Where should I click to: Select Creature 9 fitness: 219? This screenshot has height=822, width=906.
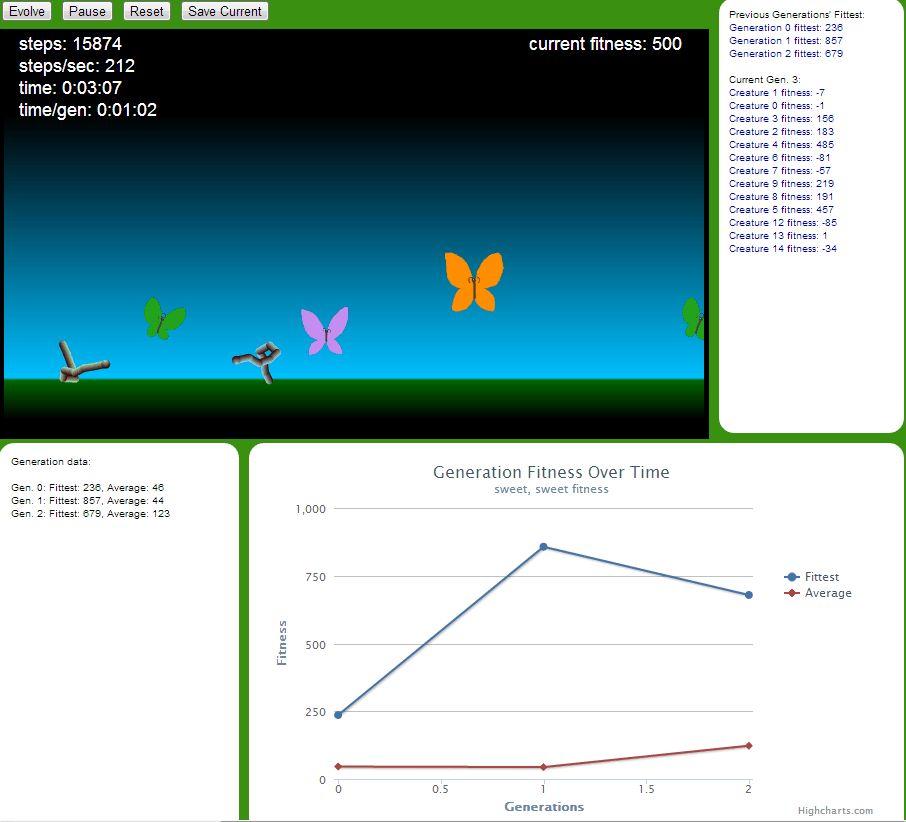click(x=781, y=184)
